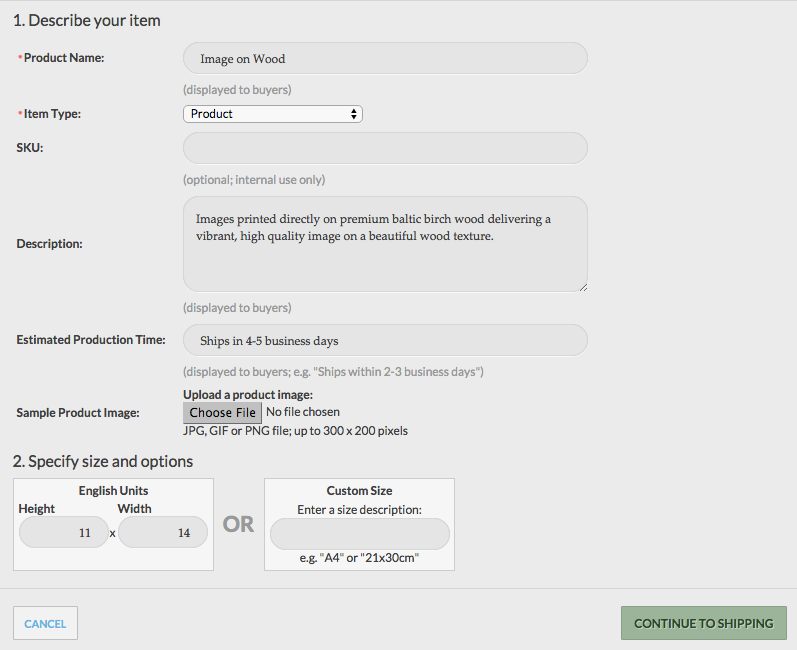Click the dropdown arrows on Item Type

click(x=354, y=114)
